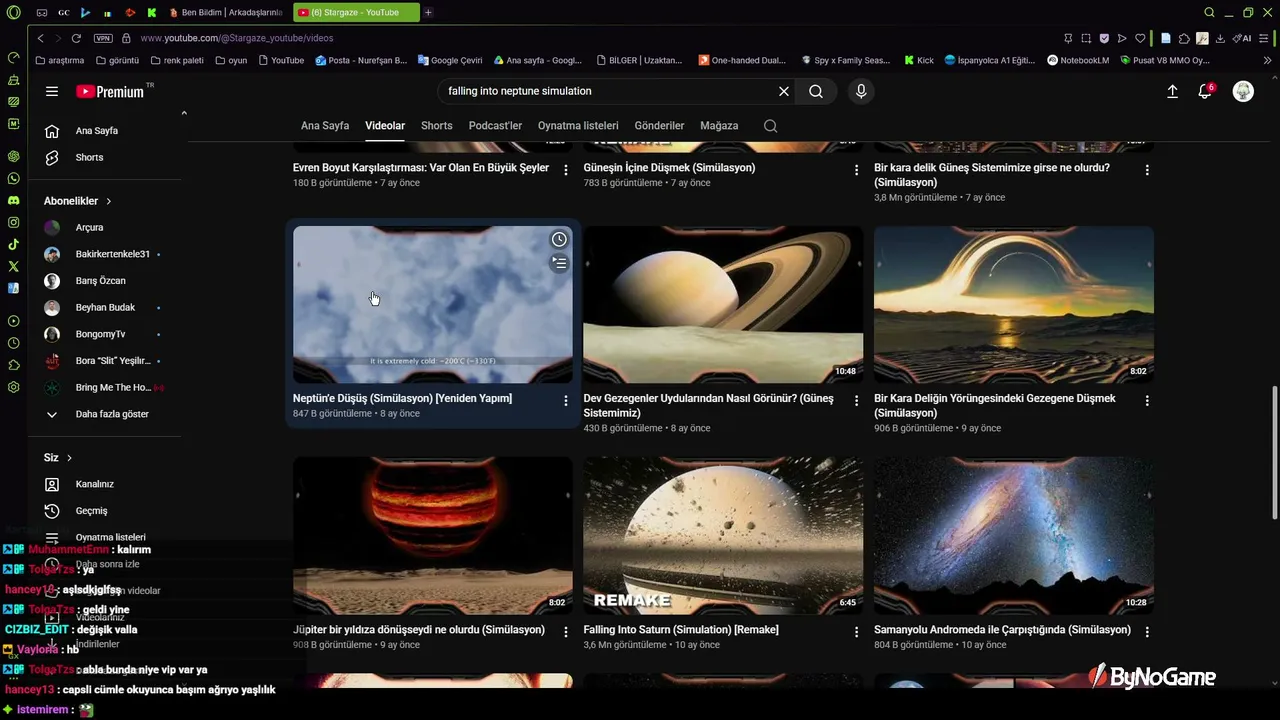The height and width of the screenshot is (720, 1280).
Task: Switch to the channel Shorts tab
Action: 437,126
